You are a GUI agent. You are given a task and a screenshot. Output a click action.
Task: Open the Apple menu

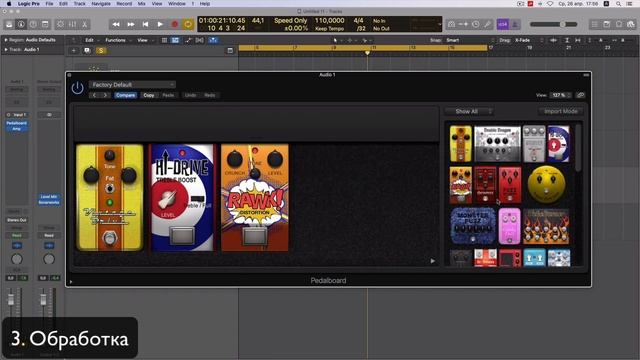[x=9, y=4]
